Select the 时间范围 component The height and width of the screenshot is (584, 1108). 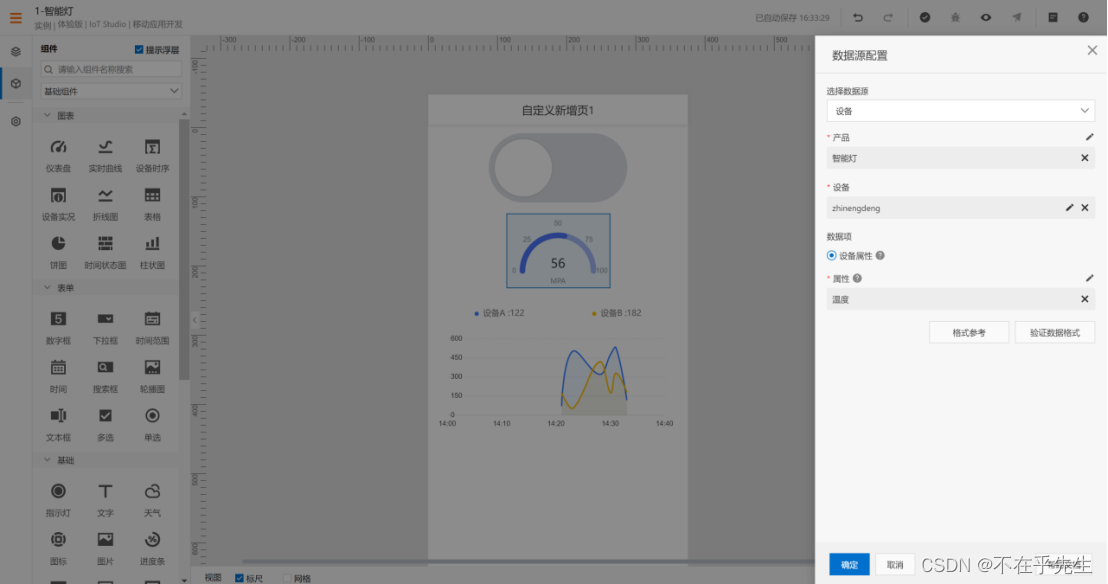tap(152, 327)
